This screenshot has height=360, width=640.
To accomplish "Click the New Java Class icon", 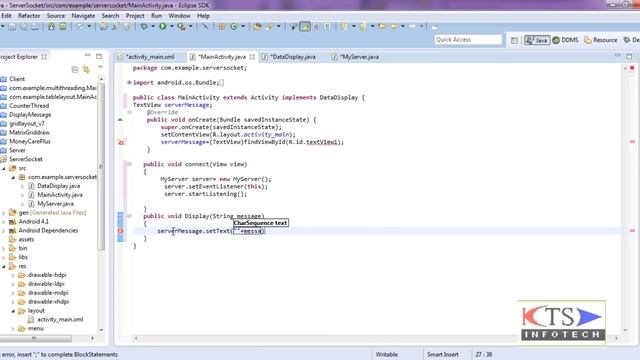I will pyautogui.click(x=234, y=27).
